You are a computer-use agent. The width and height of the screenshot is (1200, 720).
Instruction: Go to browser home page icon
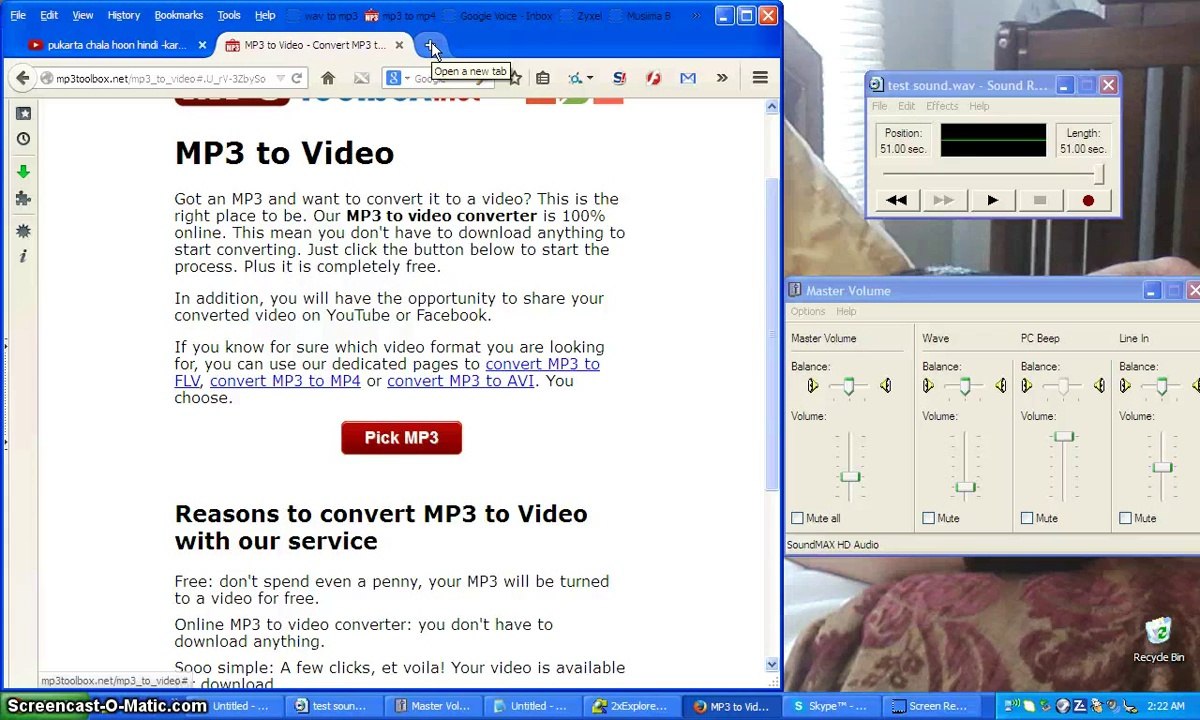point(328,78)
